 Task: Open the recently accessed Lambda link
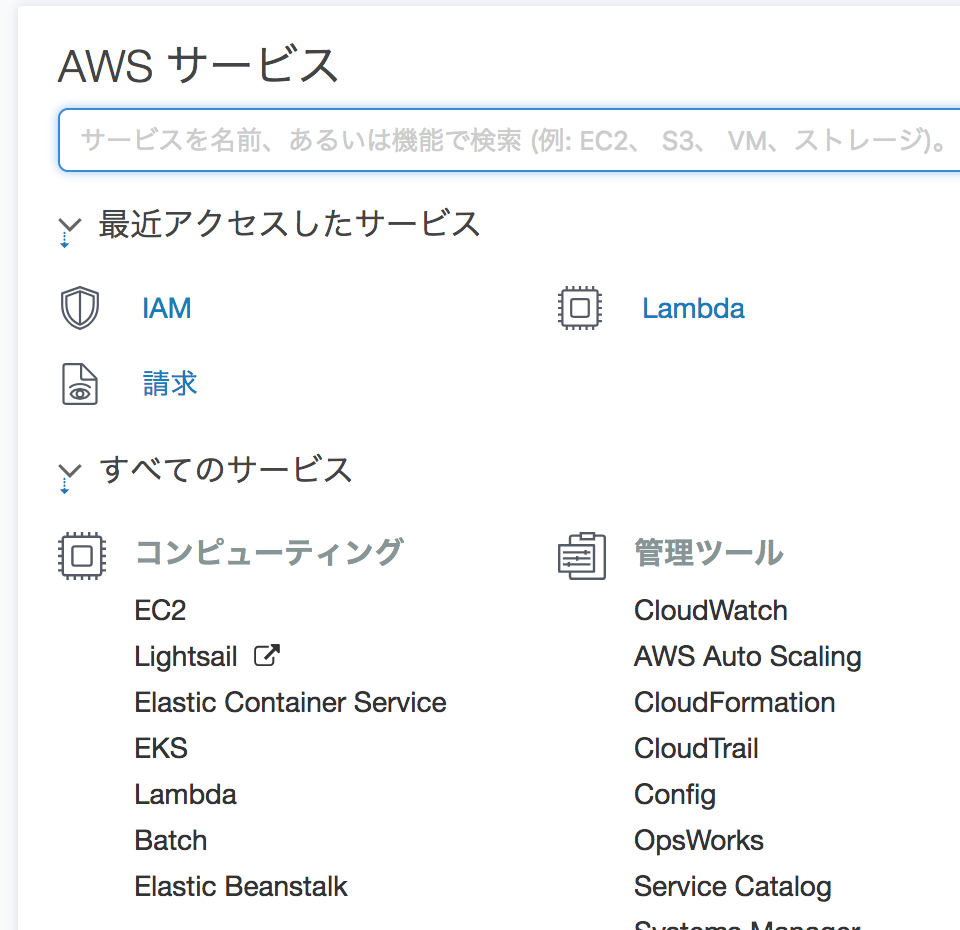(693, 308)
